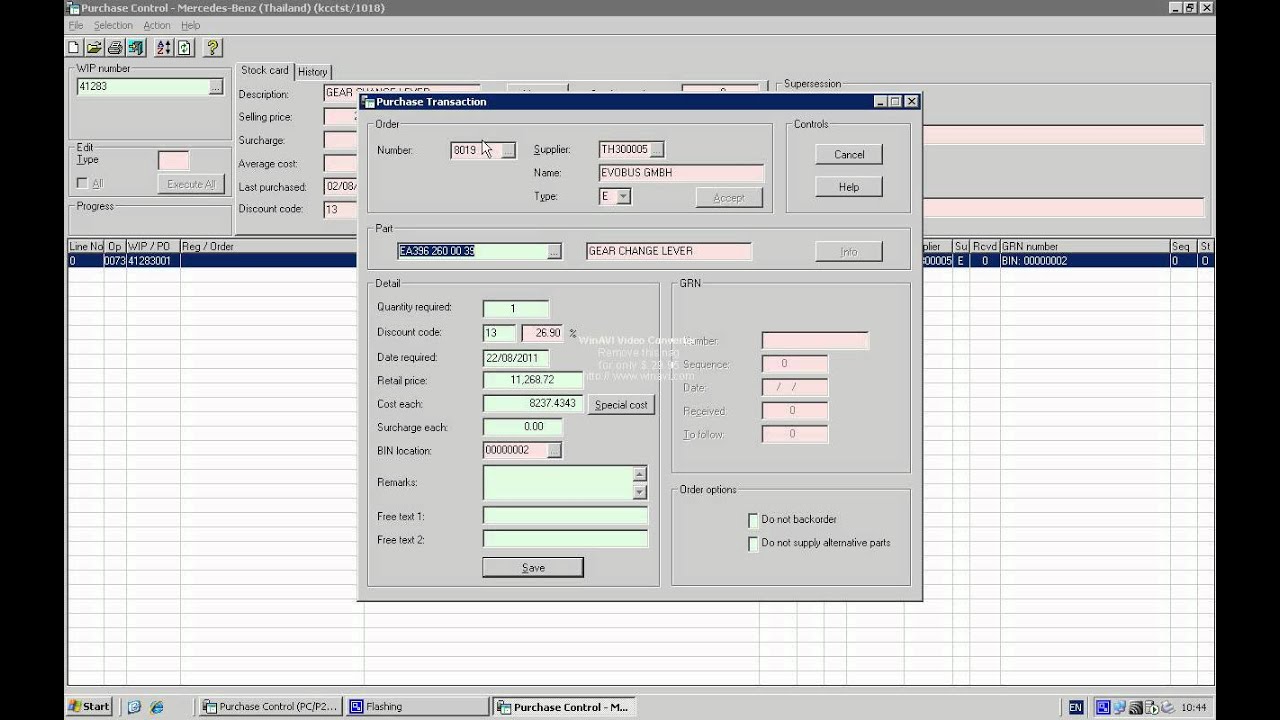Click the Remarks text area

point(558,483)
